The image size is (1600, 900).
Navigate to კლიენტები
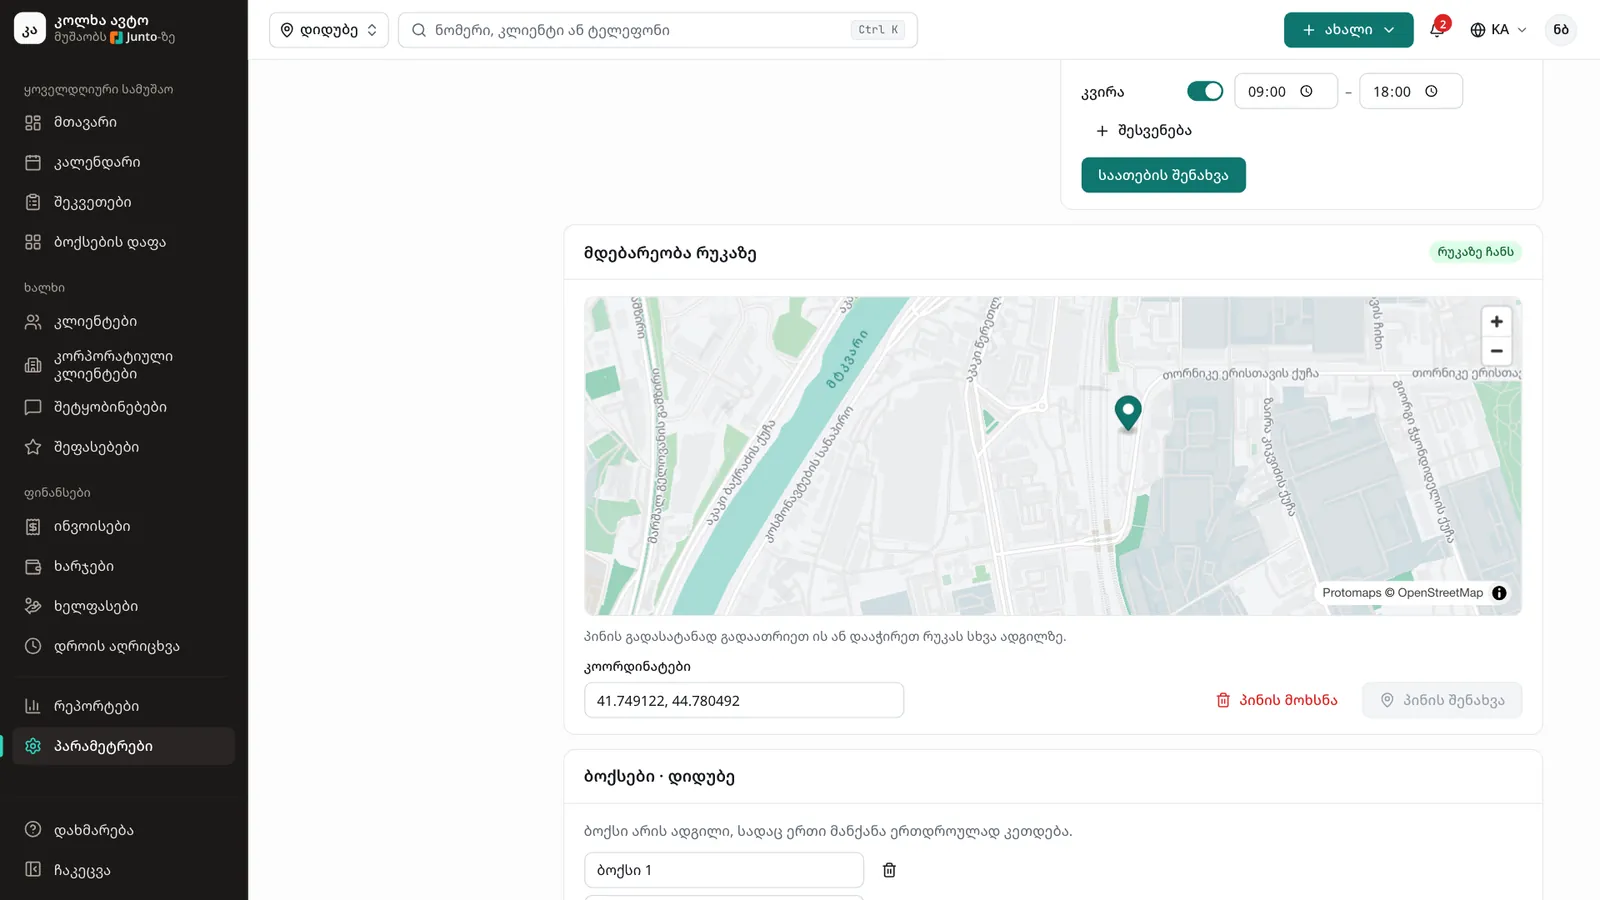[124, 322]
